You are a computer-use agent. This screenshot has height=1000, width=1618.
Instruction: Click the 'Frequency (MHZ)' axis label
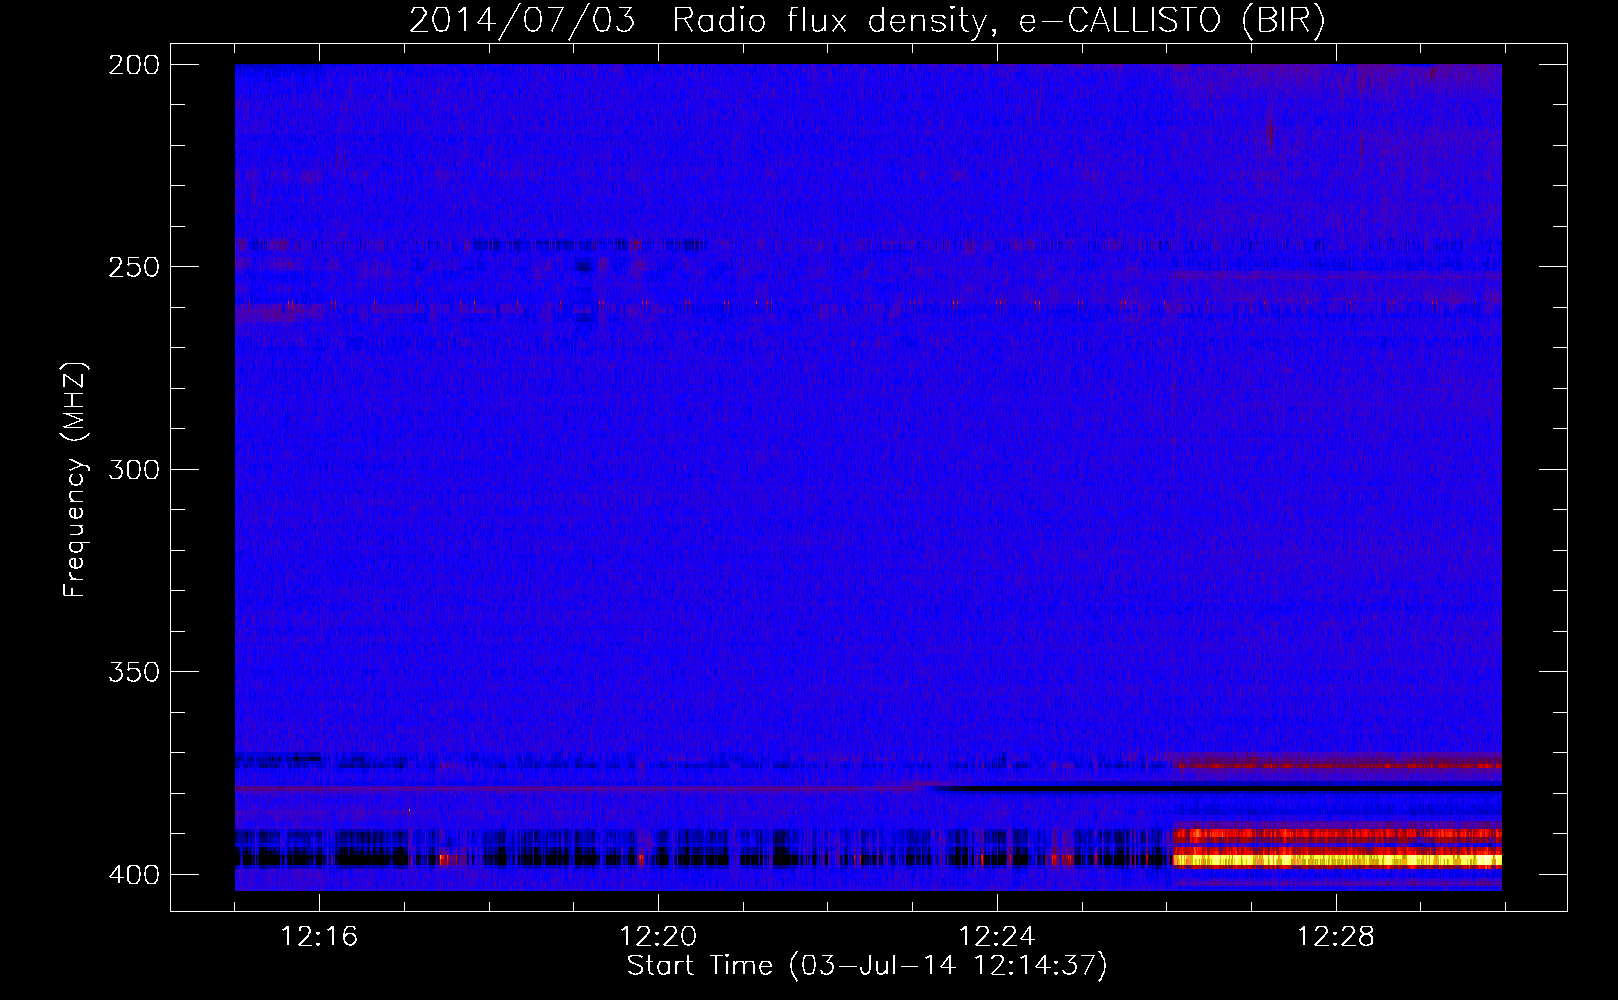coord(75,479)
